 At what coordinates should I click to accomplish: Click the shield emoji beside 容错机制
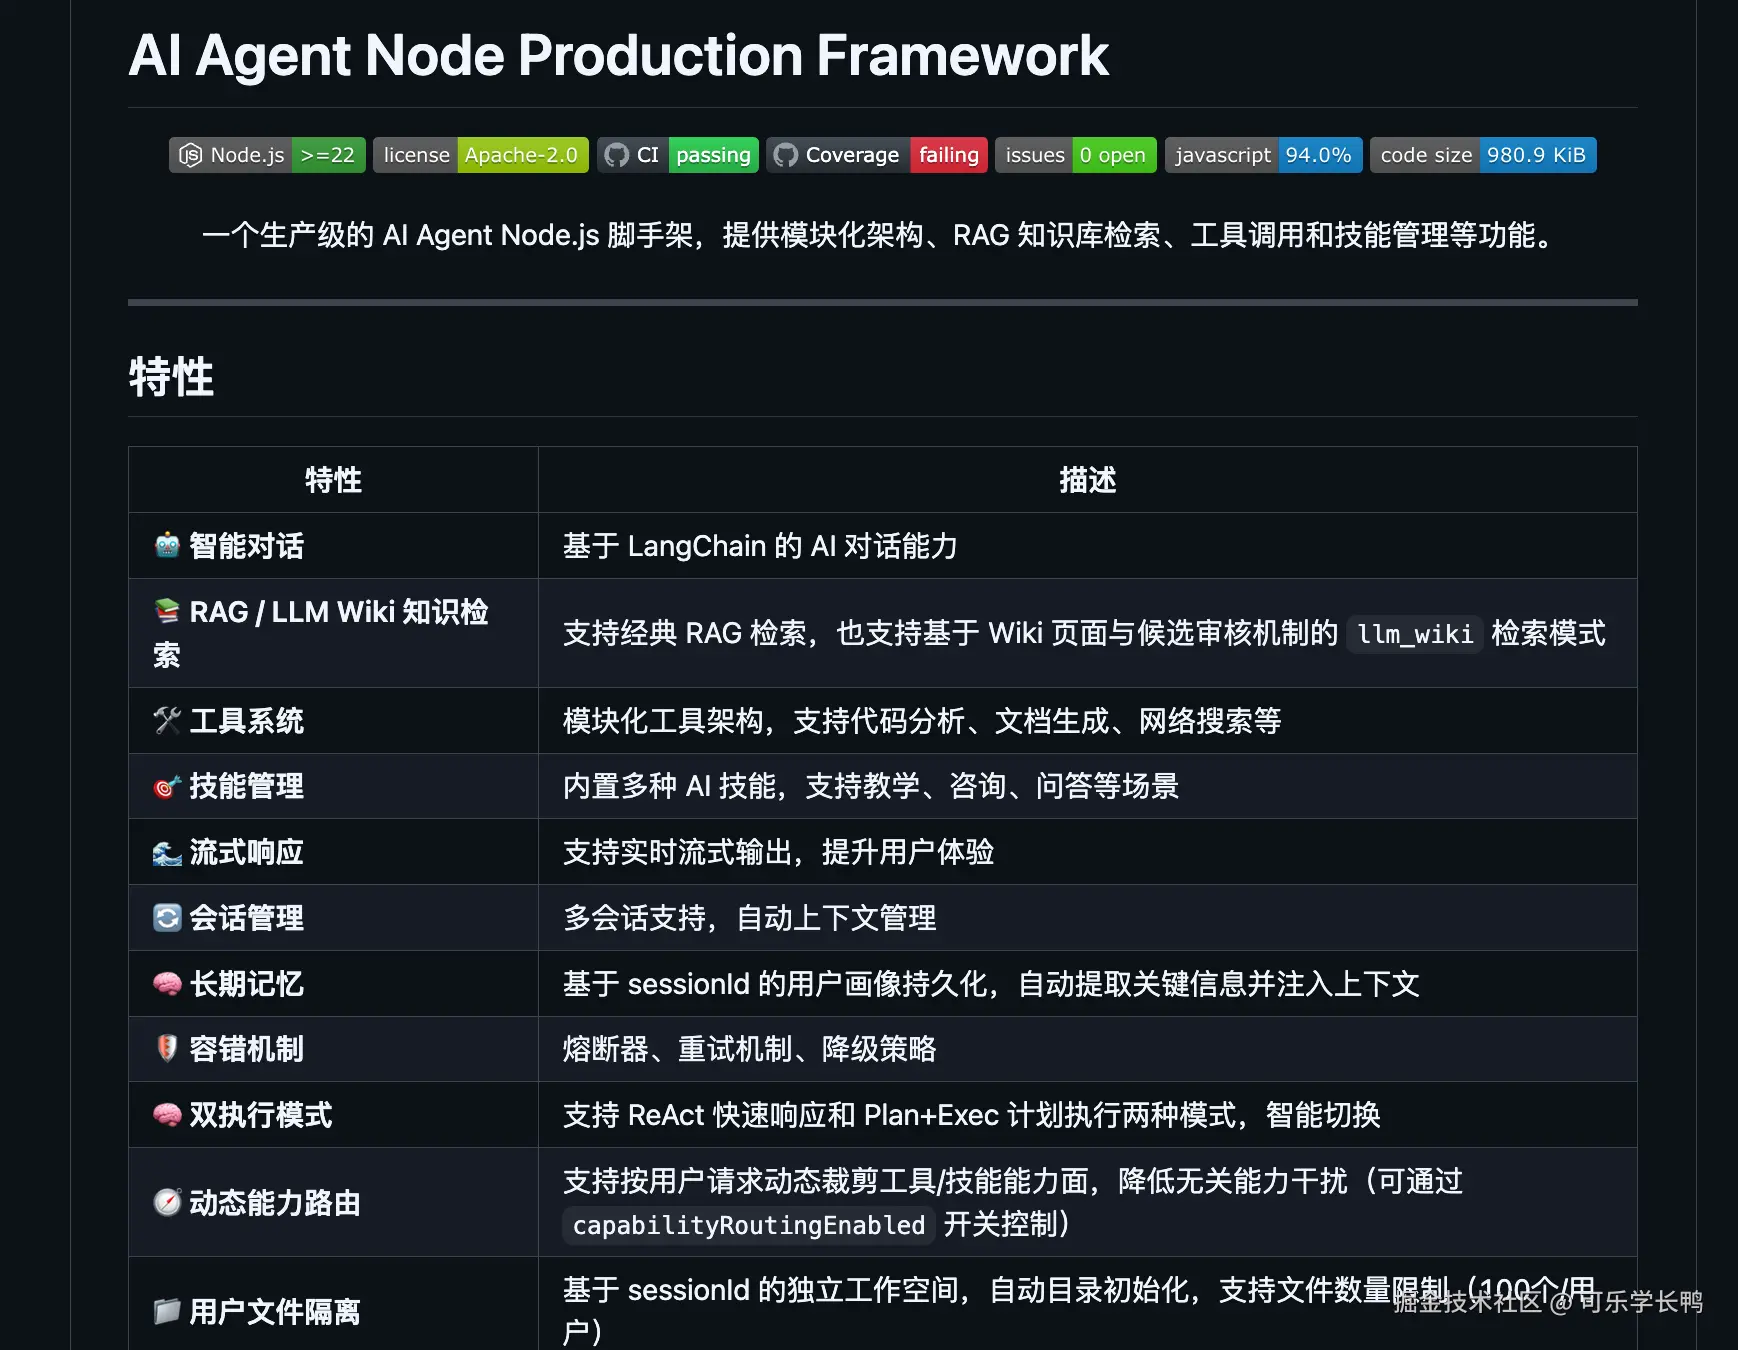pos(167,1049)
